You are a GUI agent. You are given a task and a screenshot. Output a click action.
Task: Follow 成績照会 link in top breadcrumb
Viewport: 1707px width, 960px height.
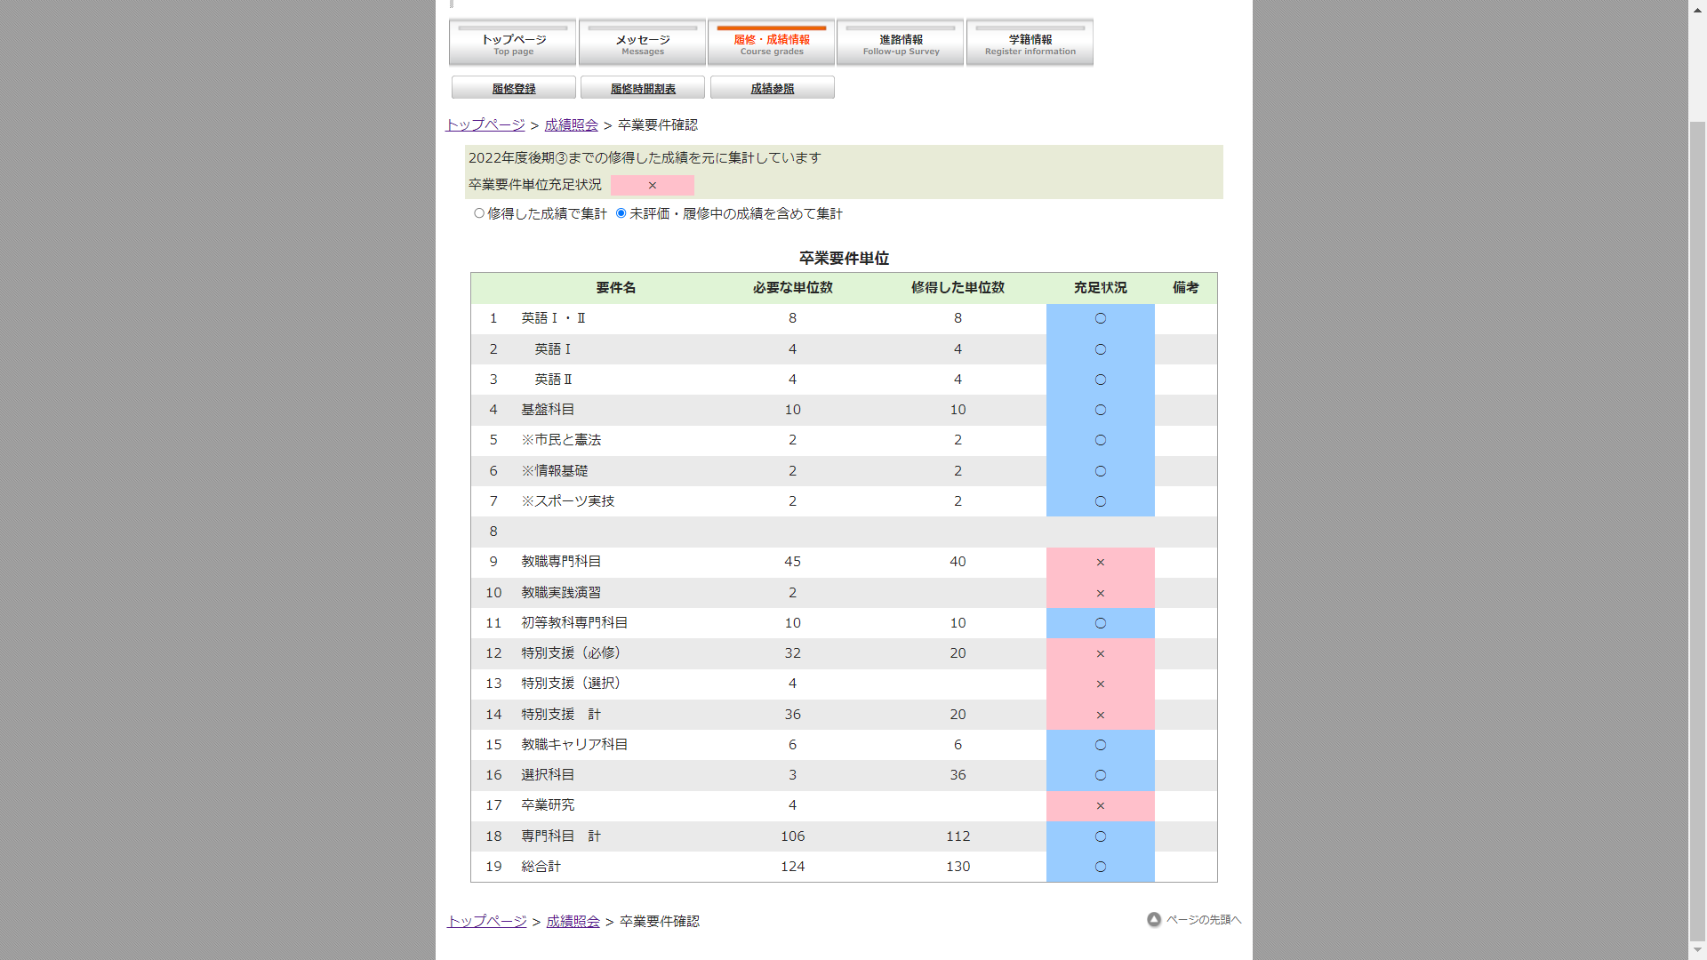pos(571,125)
